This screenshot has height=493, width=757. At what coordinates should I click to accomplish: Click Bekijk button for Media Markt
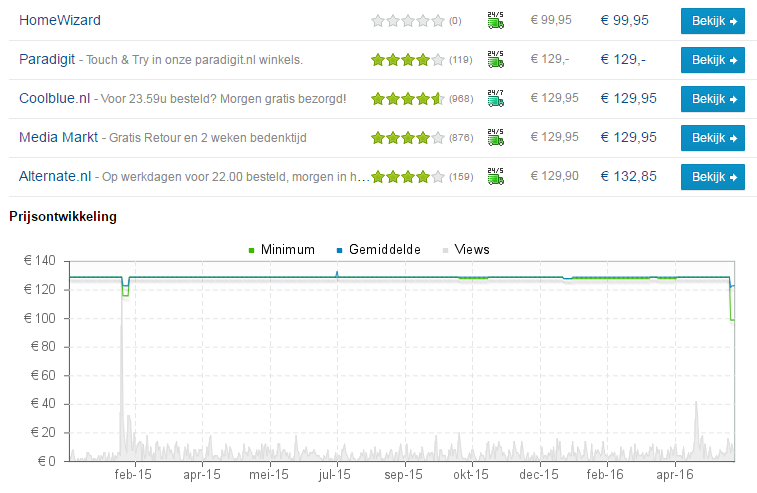(x=713, y=138)
